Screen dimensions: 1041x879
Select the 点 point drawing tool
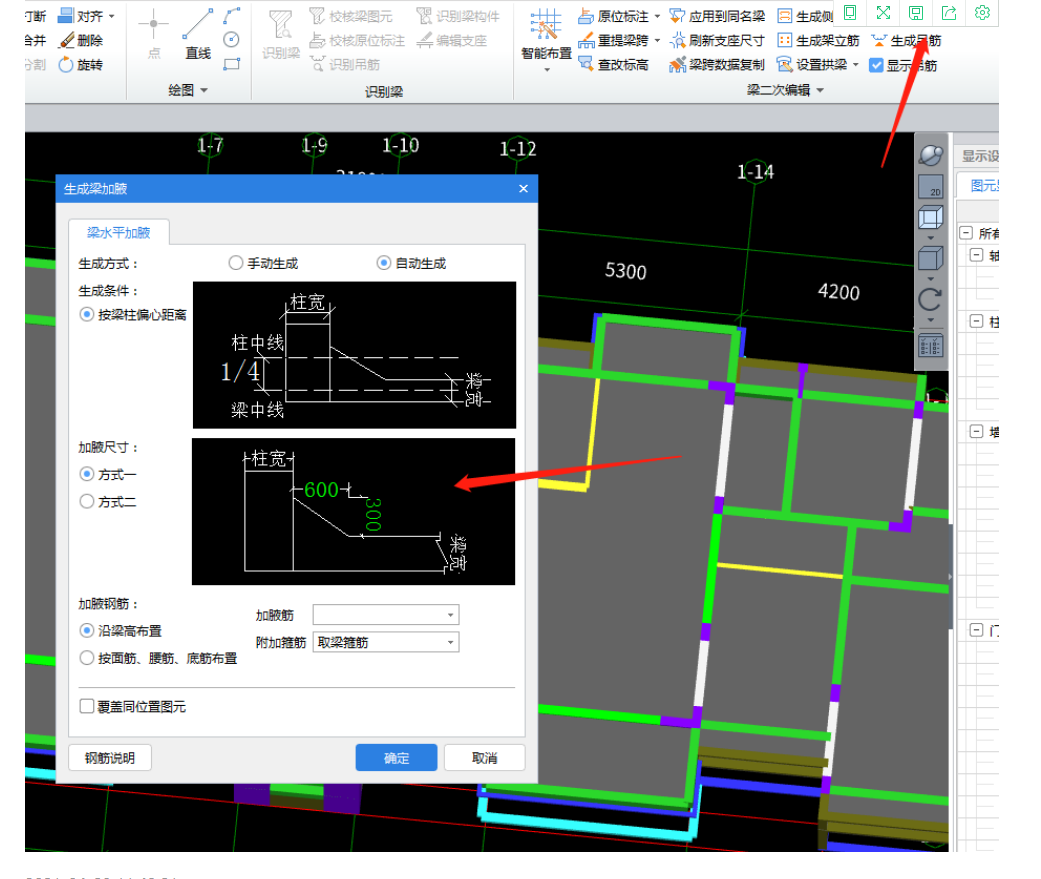pyautogui.click(x=153, y=33)
